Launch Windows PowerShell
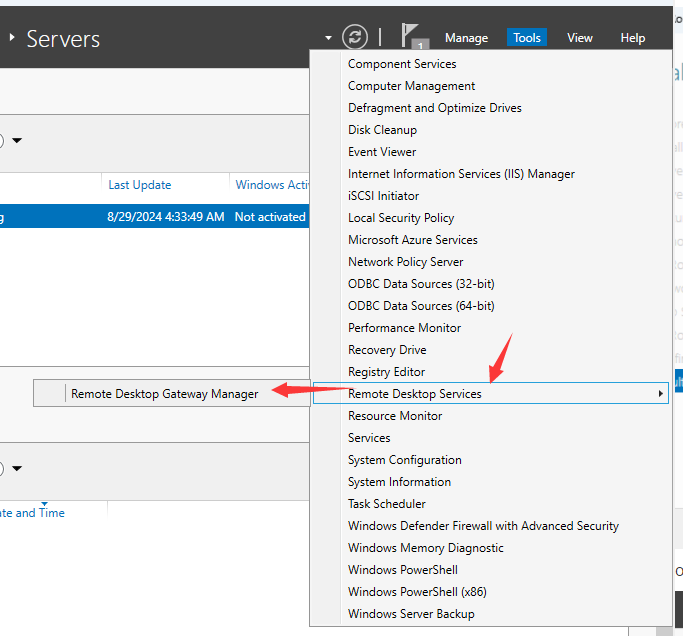 pos(402,570)
